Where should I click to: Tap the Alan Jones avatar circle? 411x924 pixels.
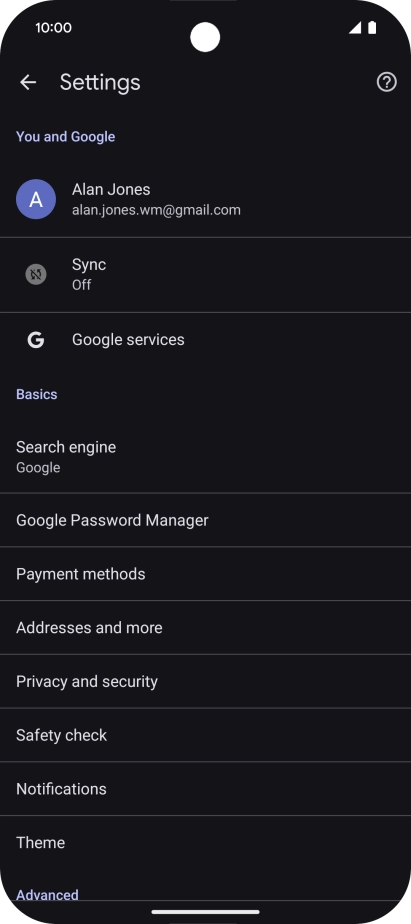coord(36,199)
